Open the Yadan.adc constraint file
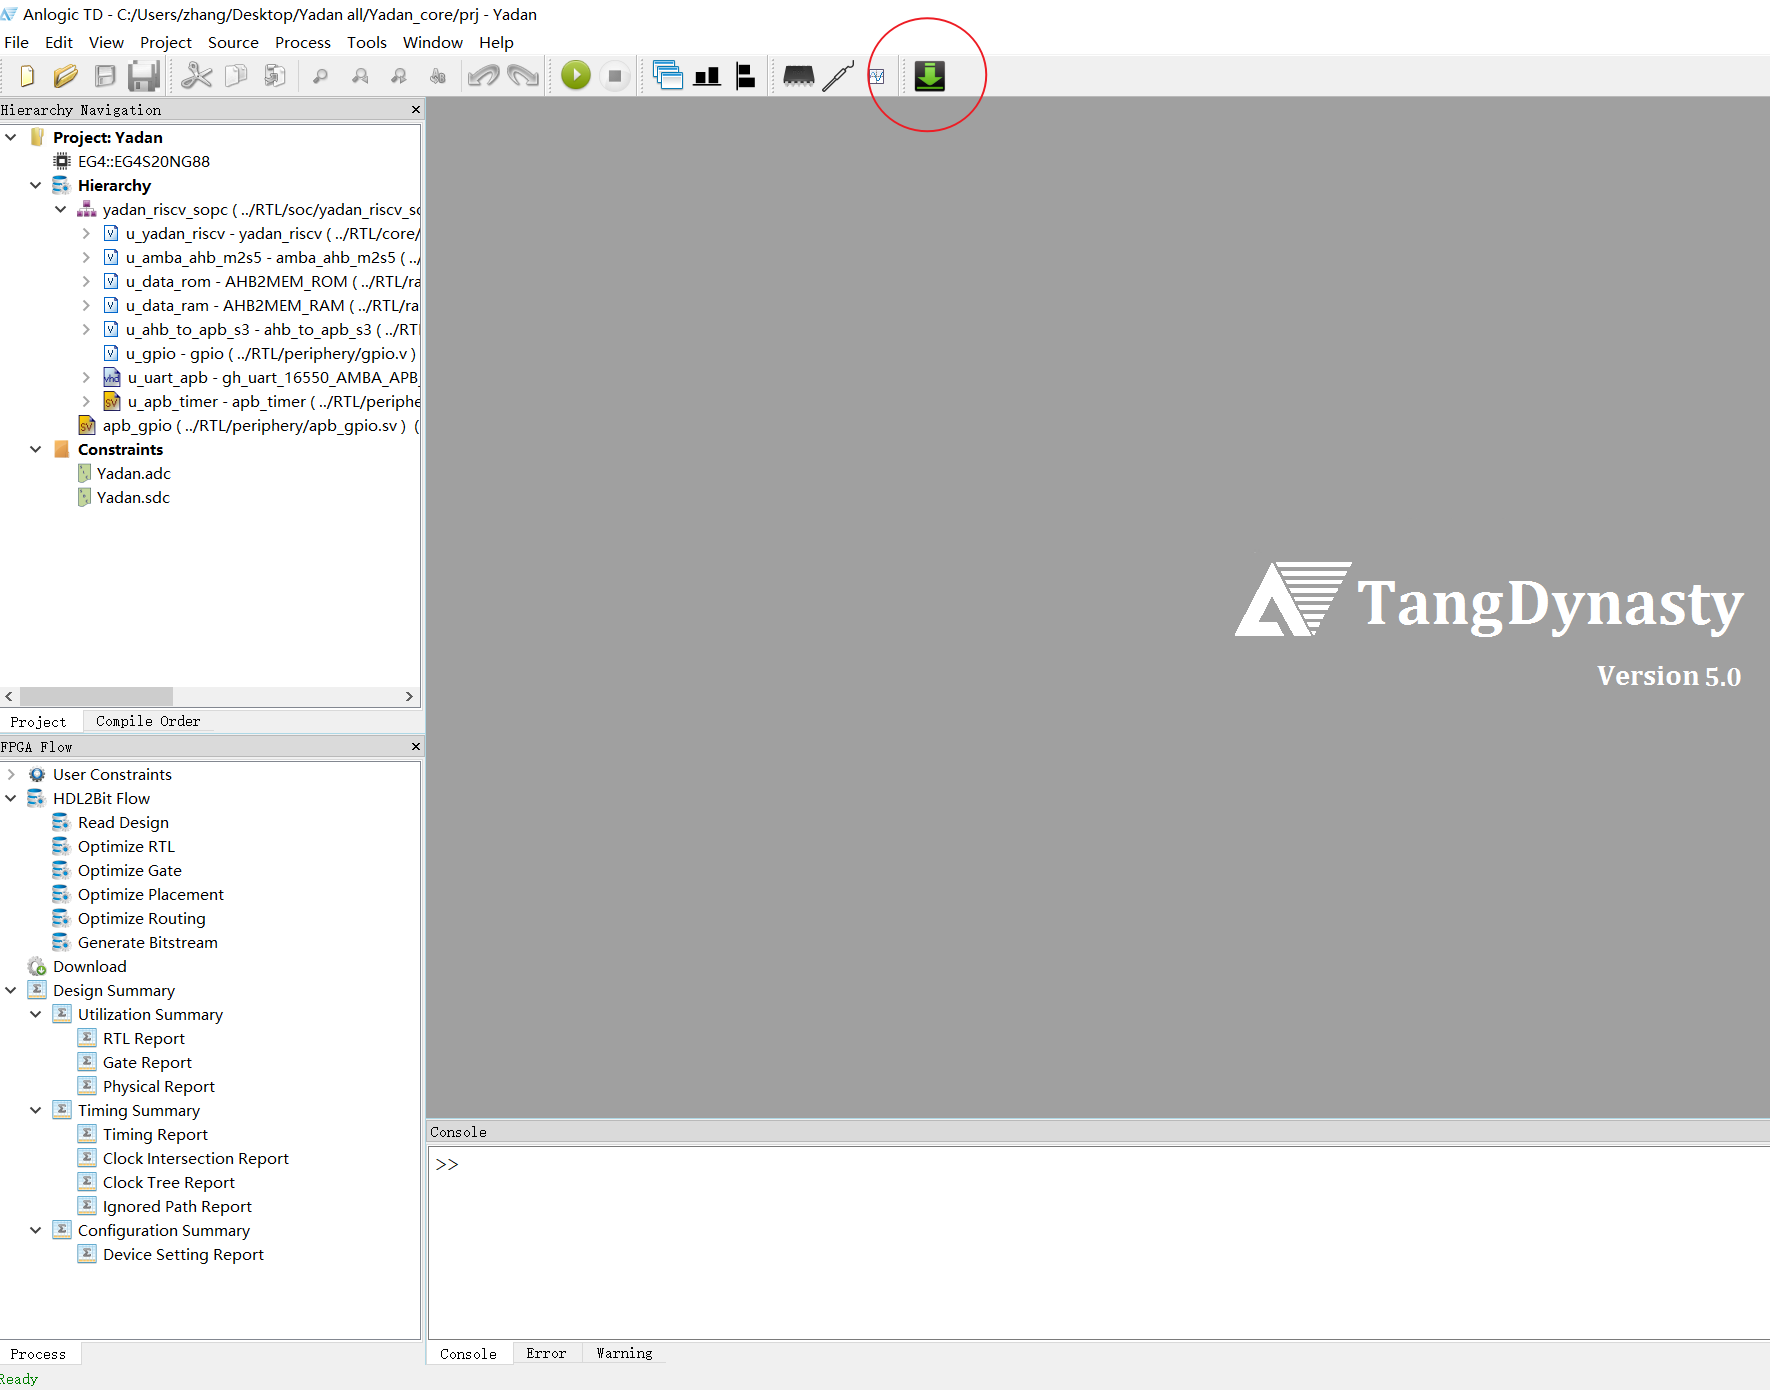This screenshot has height=1390, width=1770. 133,473
